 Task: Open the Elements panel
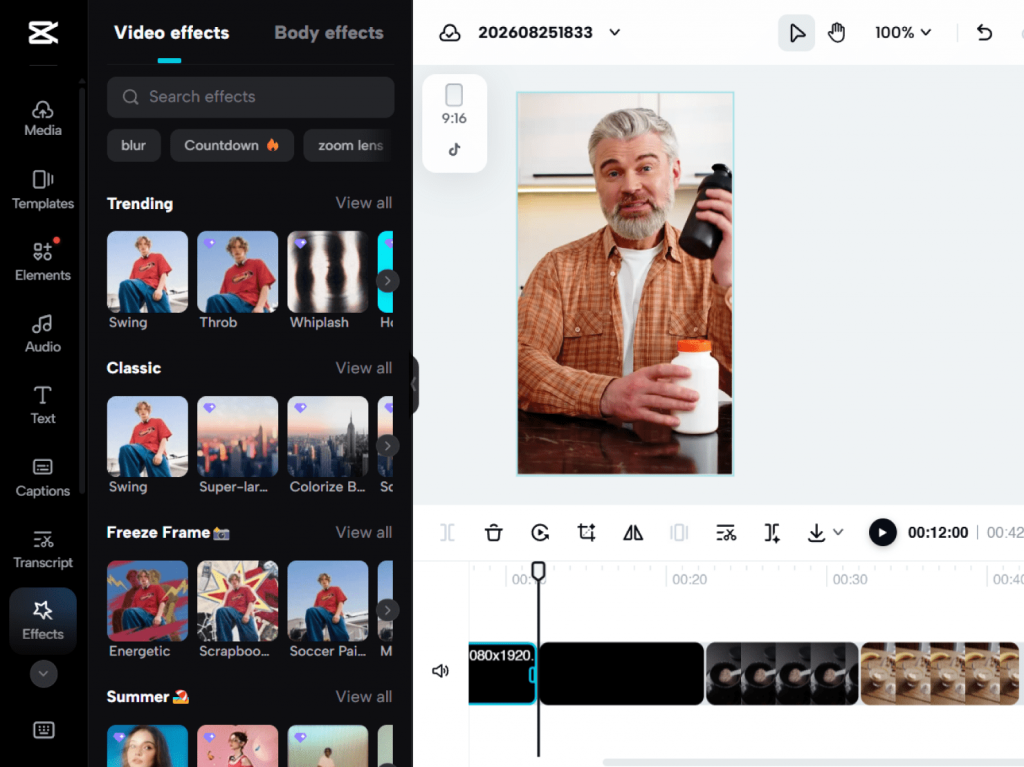[42, 261]
